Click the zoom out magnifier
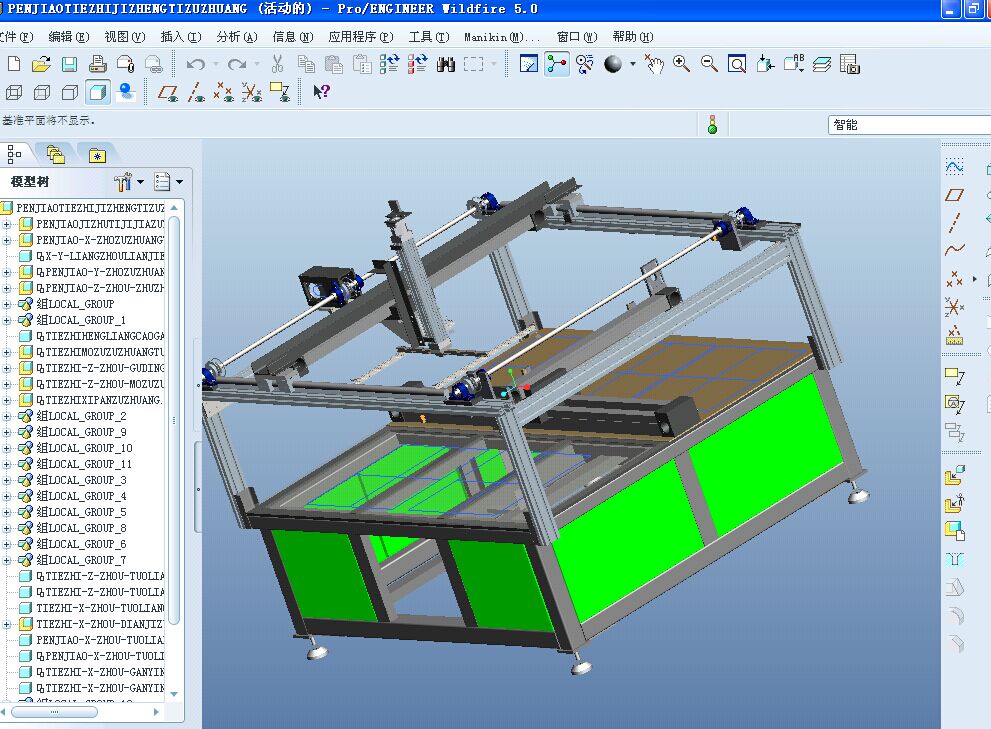This screenshot has width=991, height=729. tap(709, 64)
